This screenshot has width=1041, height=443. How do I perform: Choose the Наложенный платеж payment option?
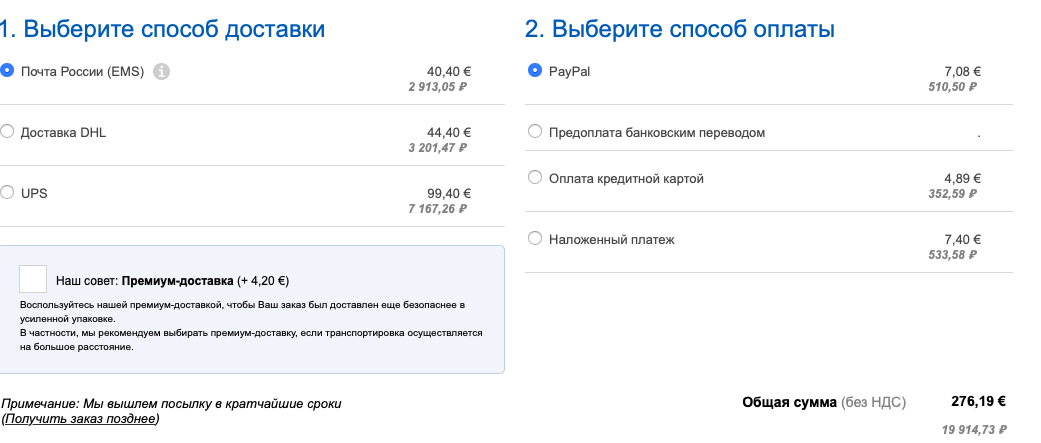click(x=535, y=238)
